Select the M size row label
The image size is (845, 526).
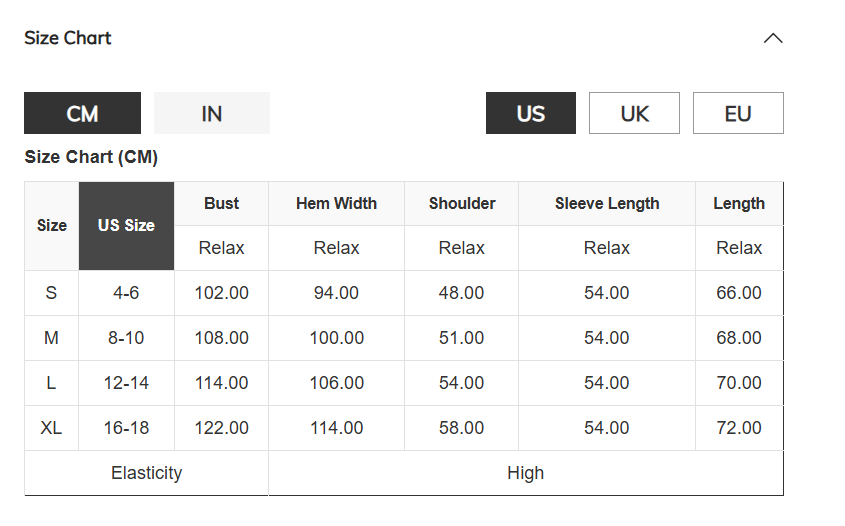(x=51, y=338)
